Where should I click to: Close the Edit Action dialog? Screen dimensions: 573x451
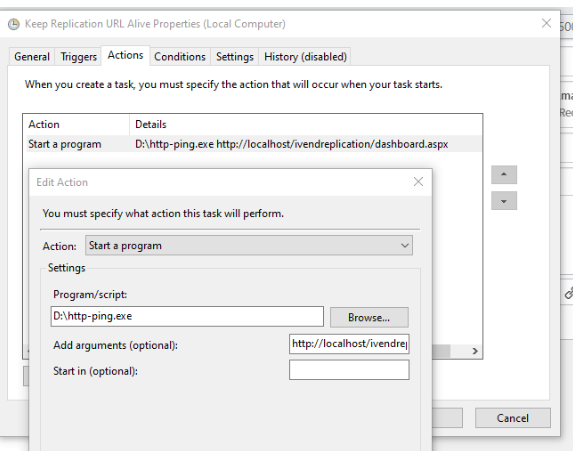(418, 182)
